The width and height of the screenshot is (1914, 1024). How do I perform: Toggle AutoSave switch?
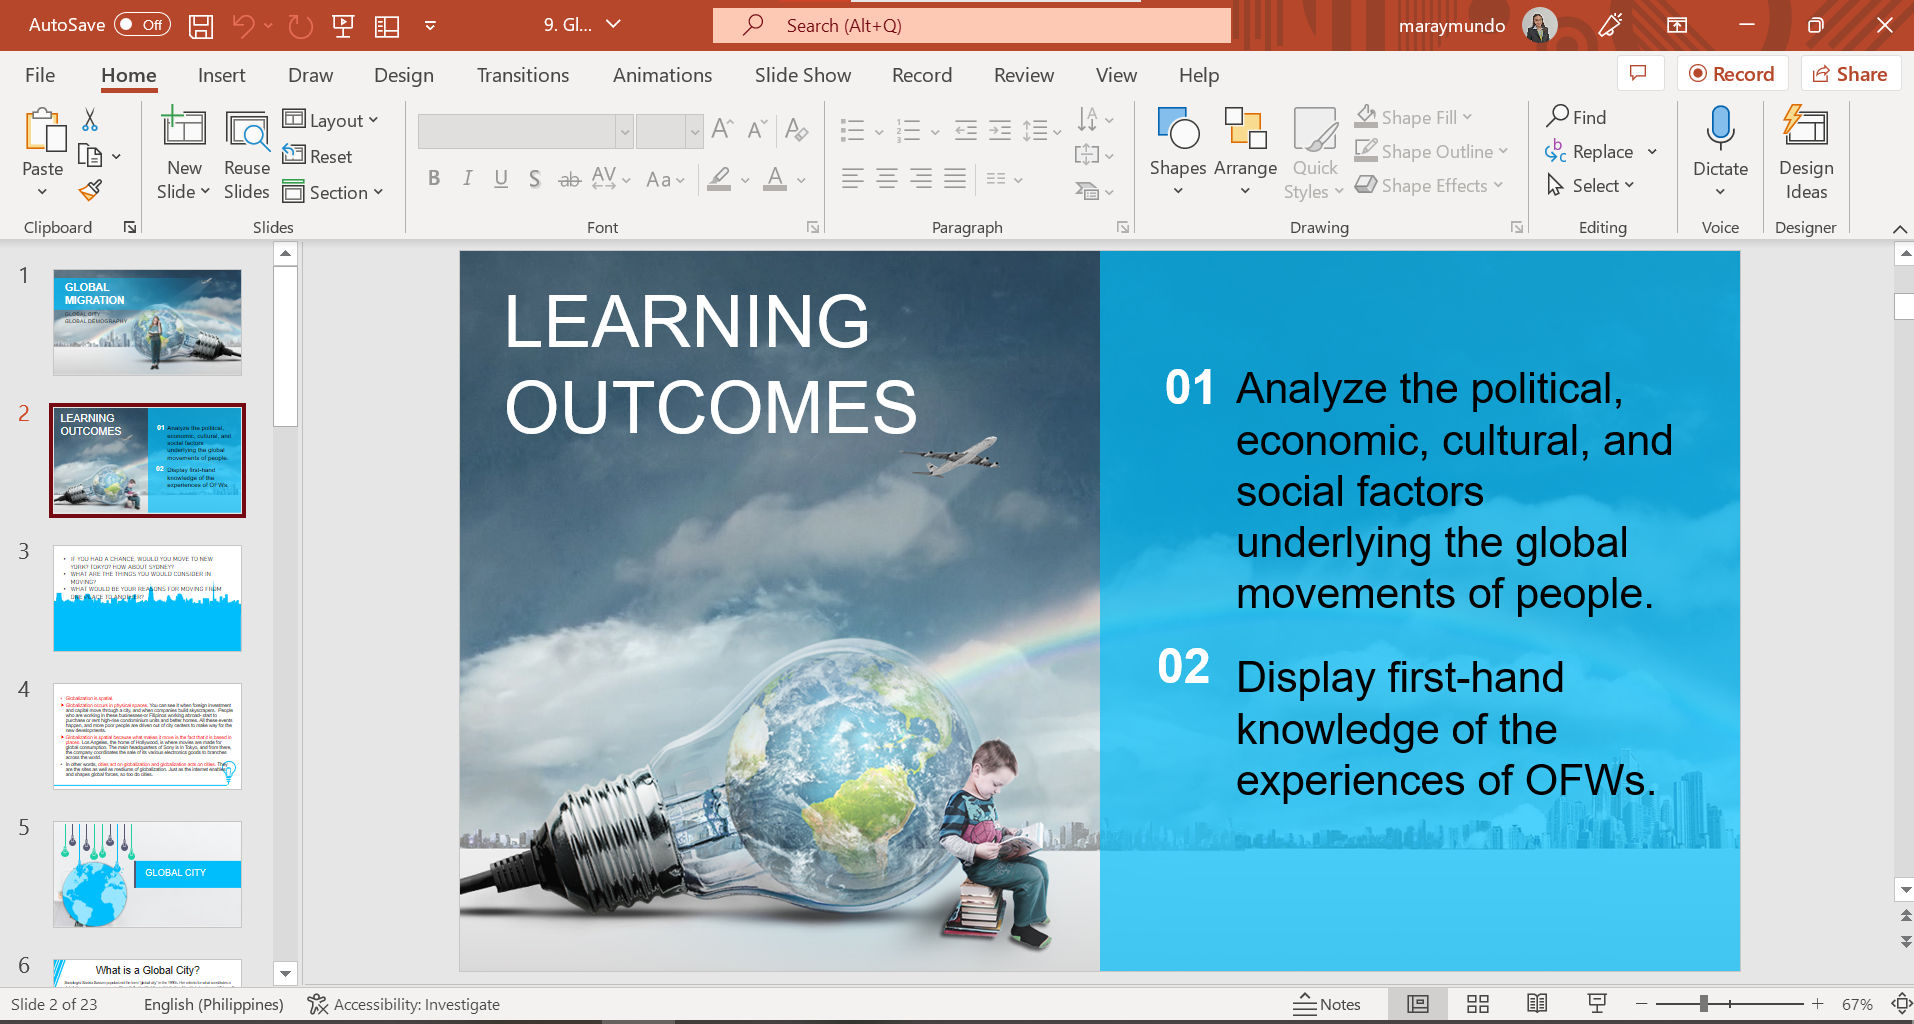pos(142,25)
